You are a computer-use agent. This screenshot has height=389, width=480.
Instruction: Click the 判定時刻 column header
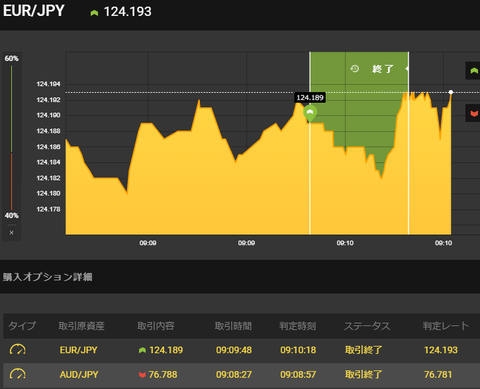point(298,326)
